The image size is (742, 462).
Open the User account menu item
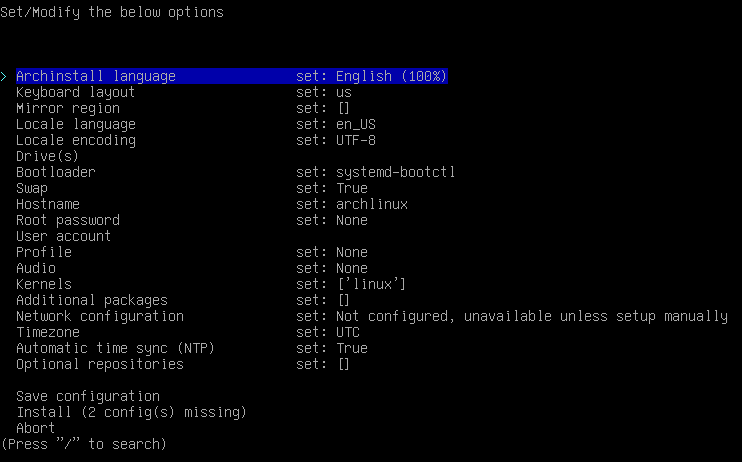[x=64, y=236]
